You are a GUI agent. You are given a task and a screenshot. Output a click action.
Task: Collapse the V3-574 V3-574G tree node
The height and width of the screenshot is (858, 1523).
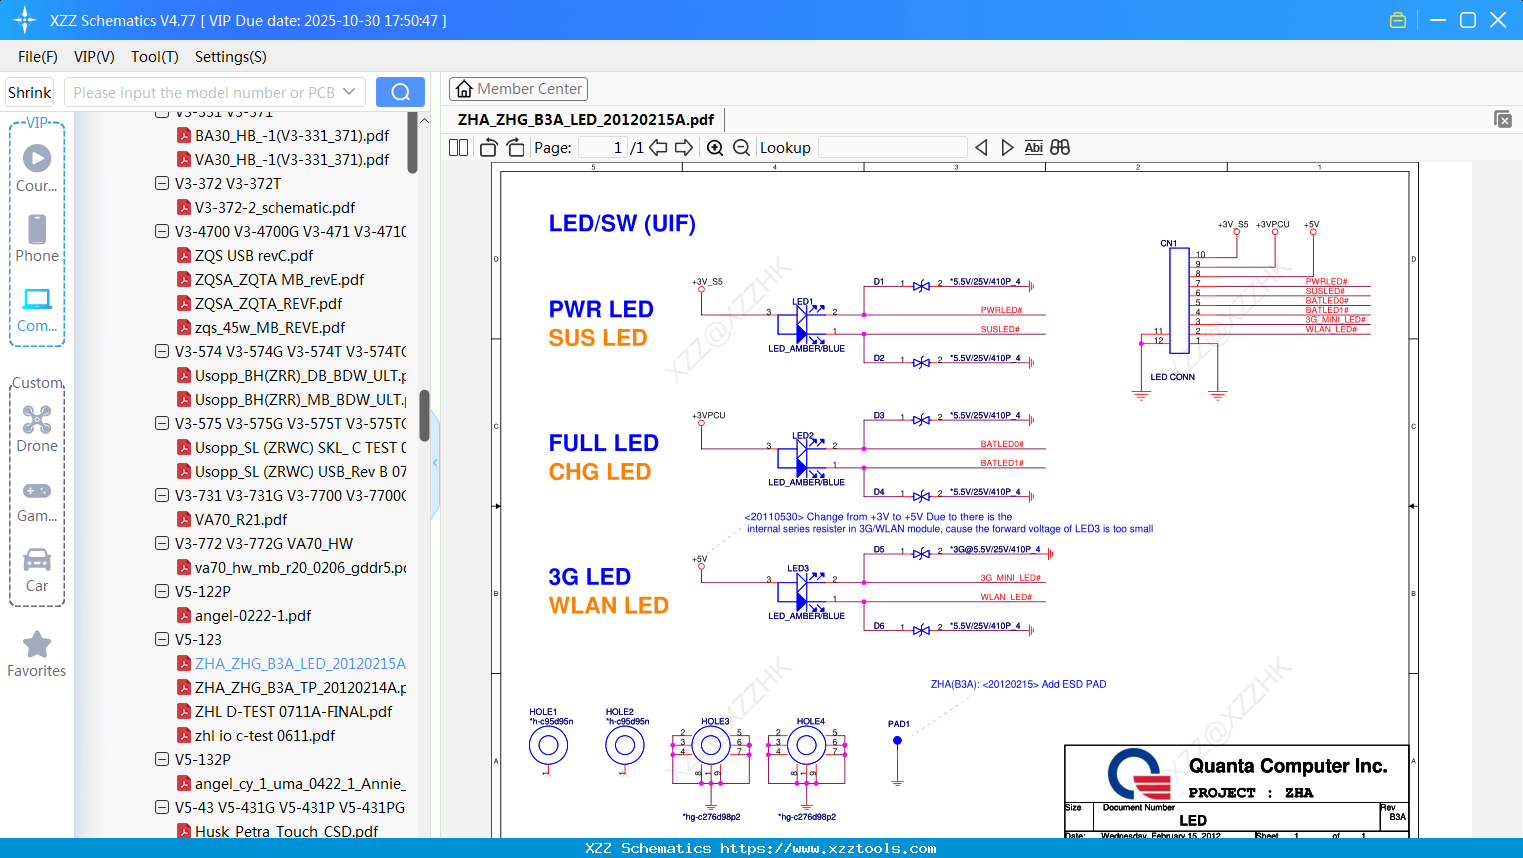click(x=162, y=351)
